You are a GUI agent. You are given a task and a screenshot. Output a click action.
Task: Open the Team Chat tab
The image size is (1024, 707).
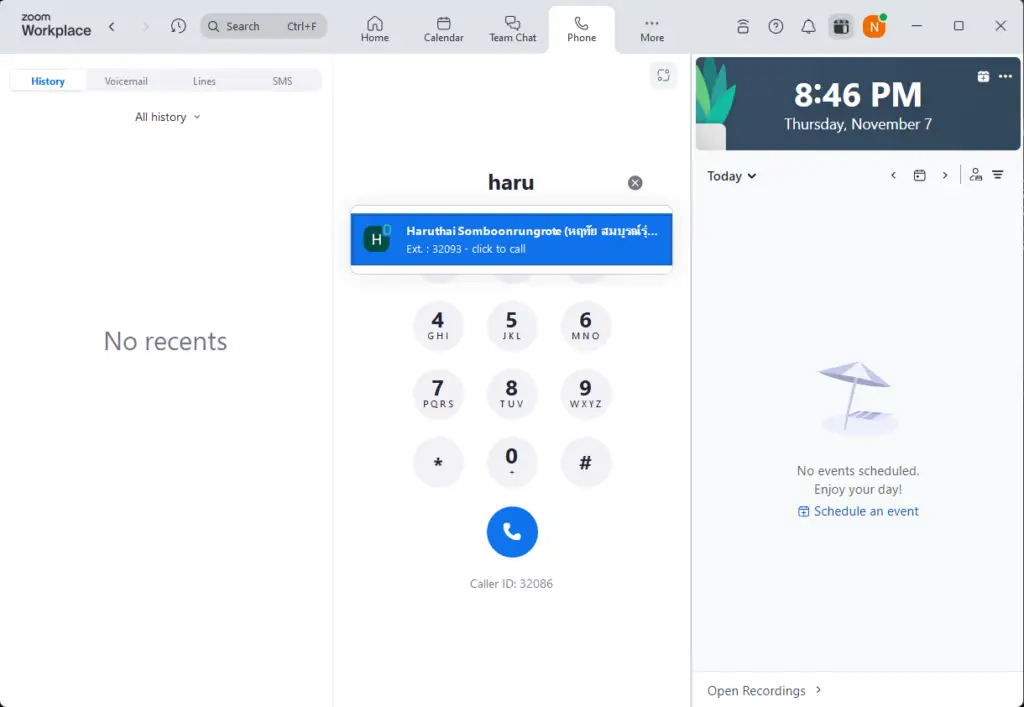512,29
